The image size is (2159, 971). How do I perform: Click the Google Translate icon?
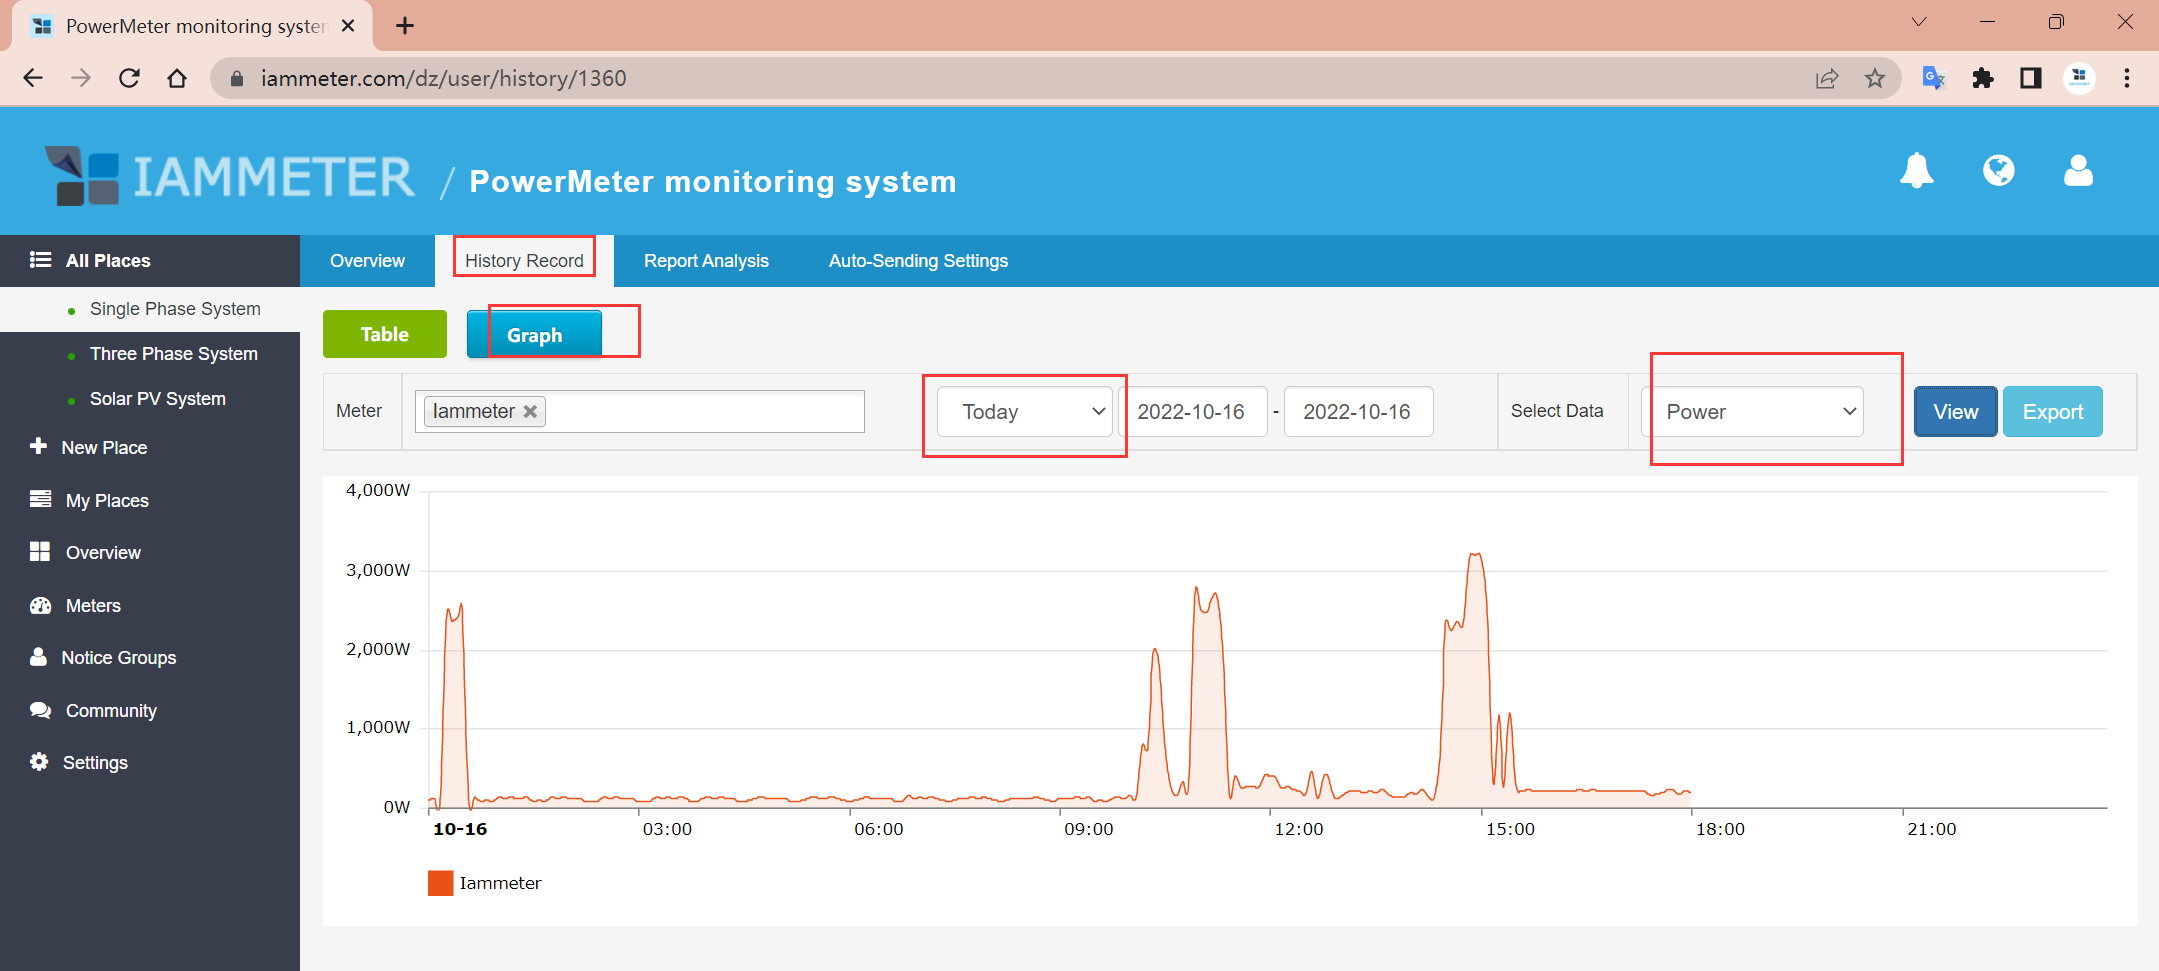click(x=1933, y=78)
